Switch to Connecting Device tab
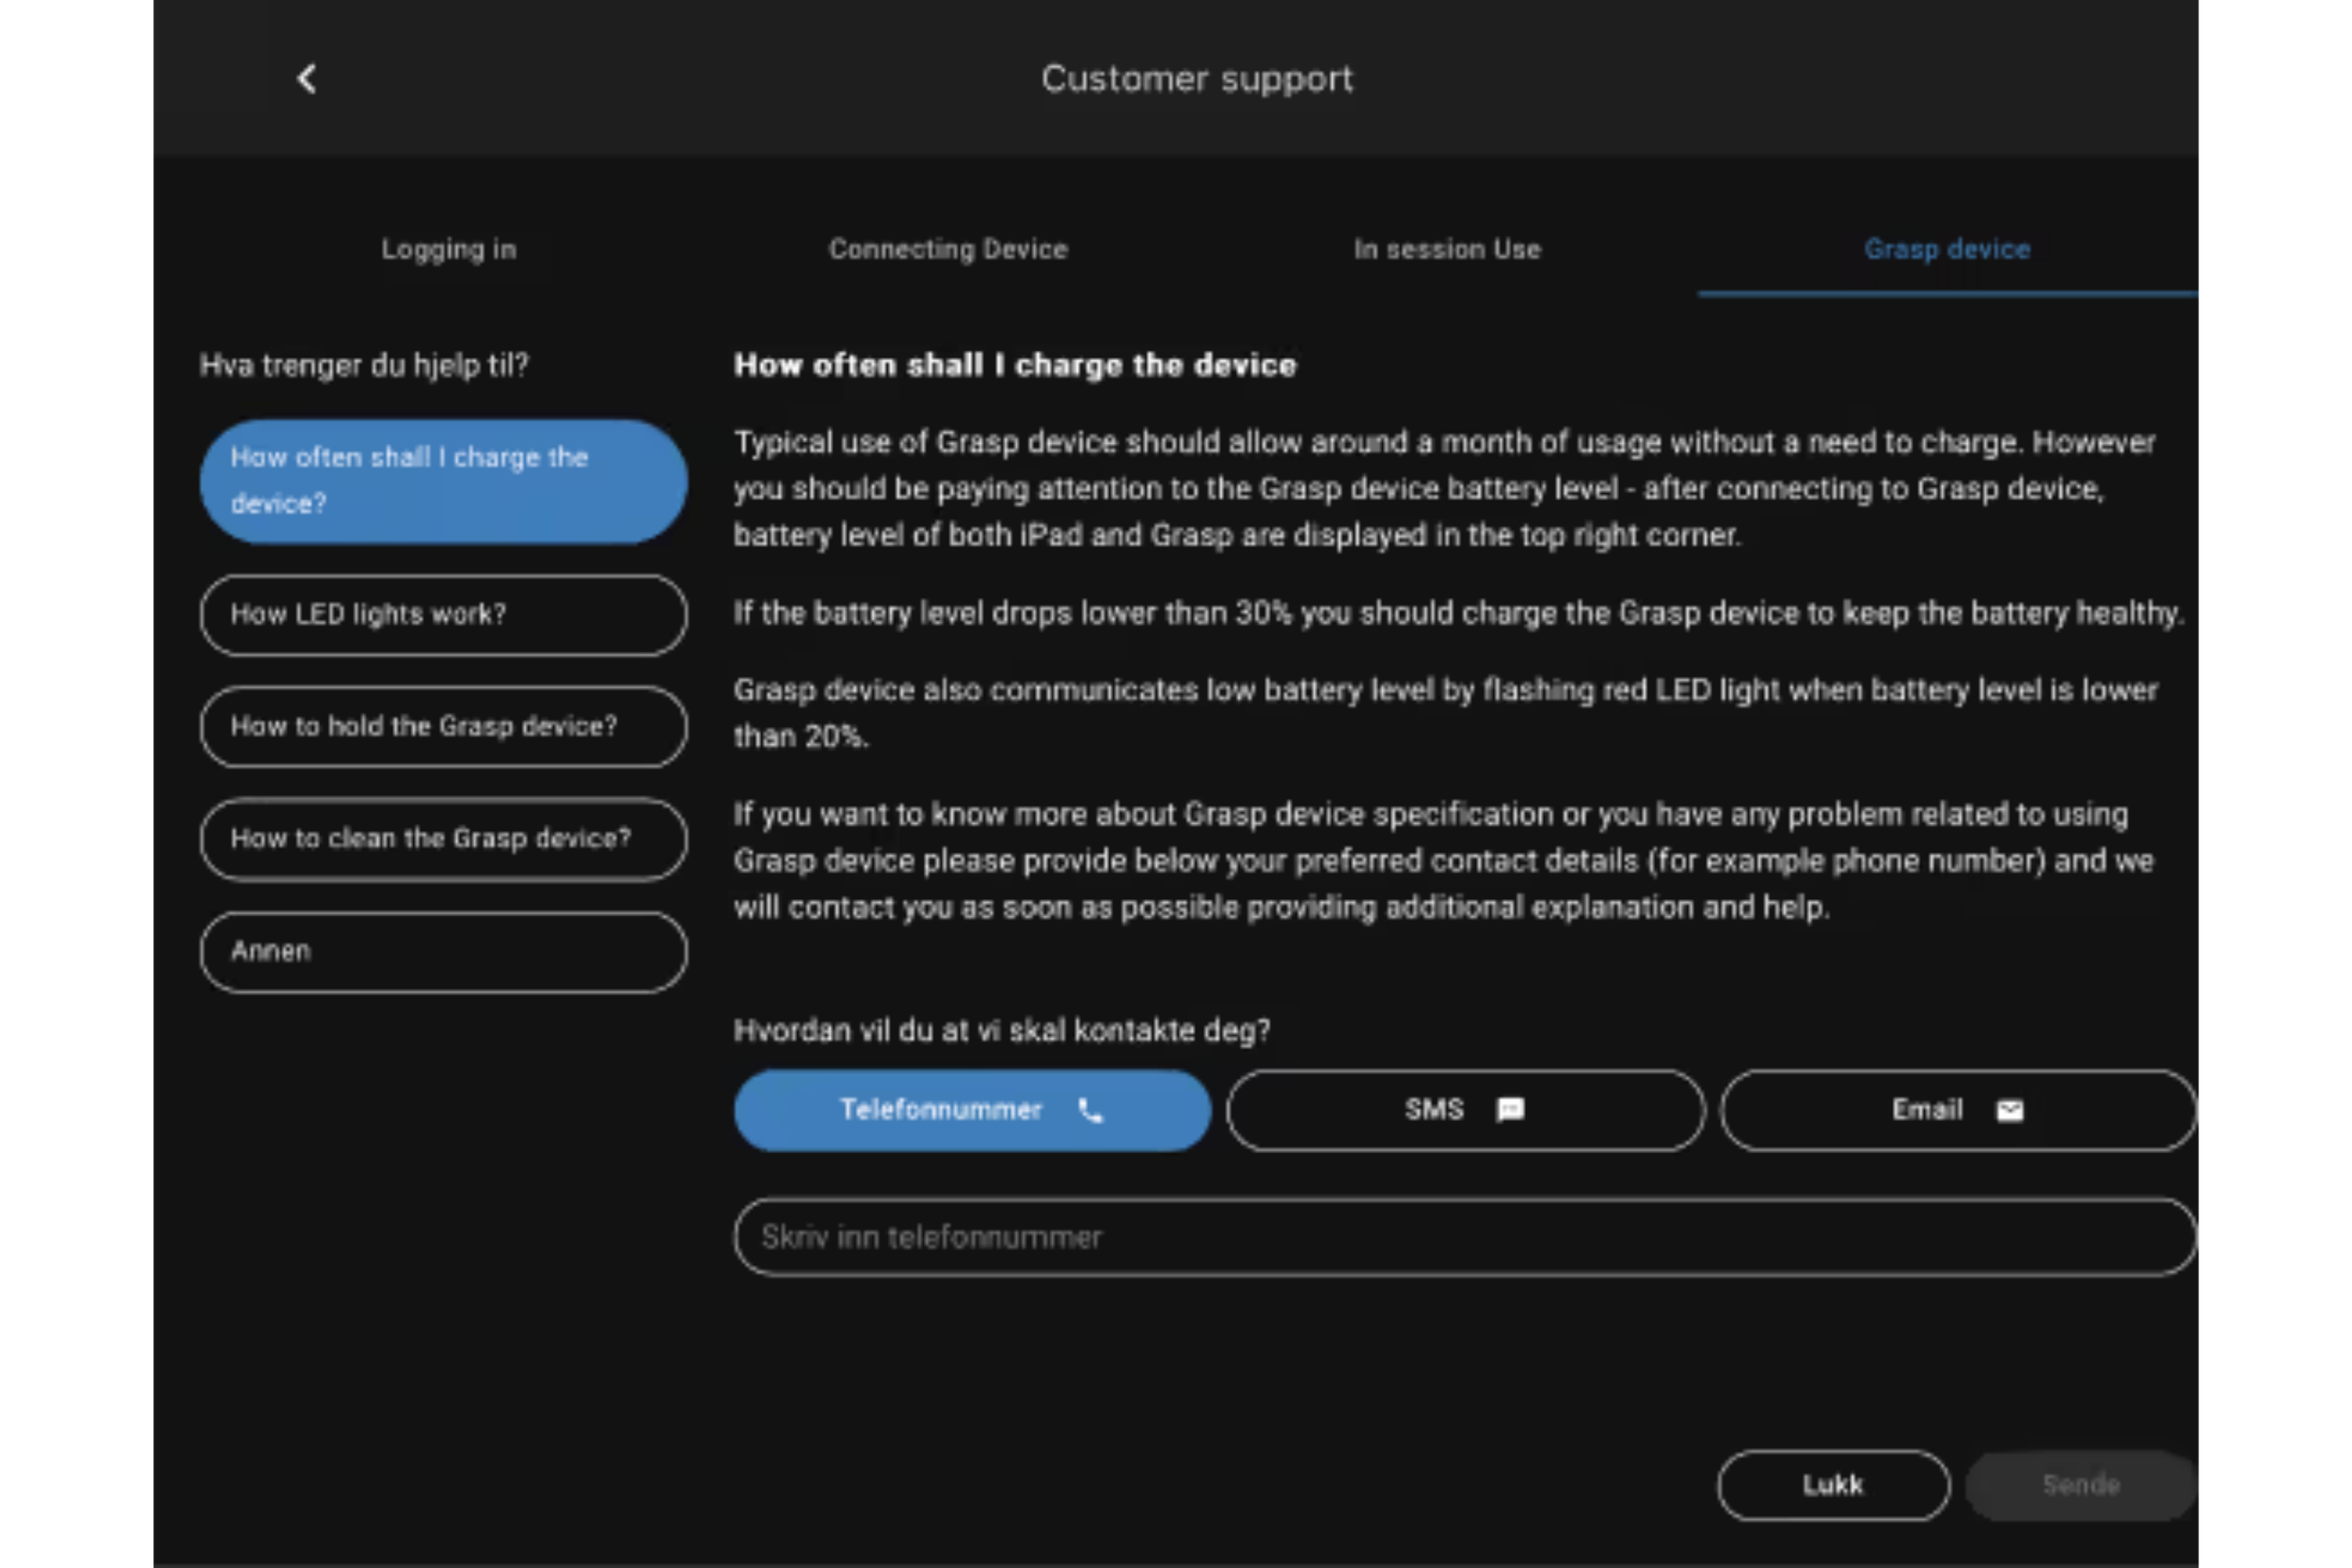 click(948, 249)
